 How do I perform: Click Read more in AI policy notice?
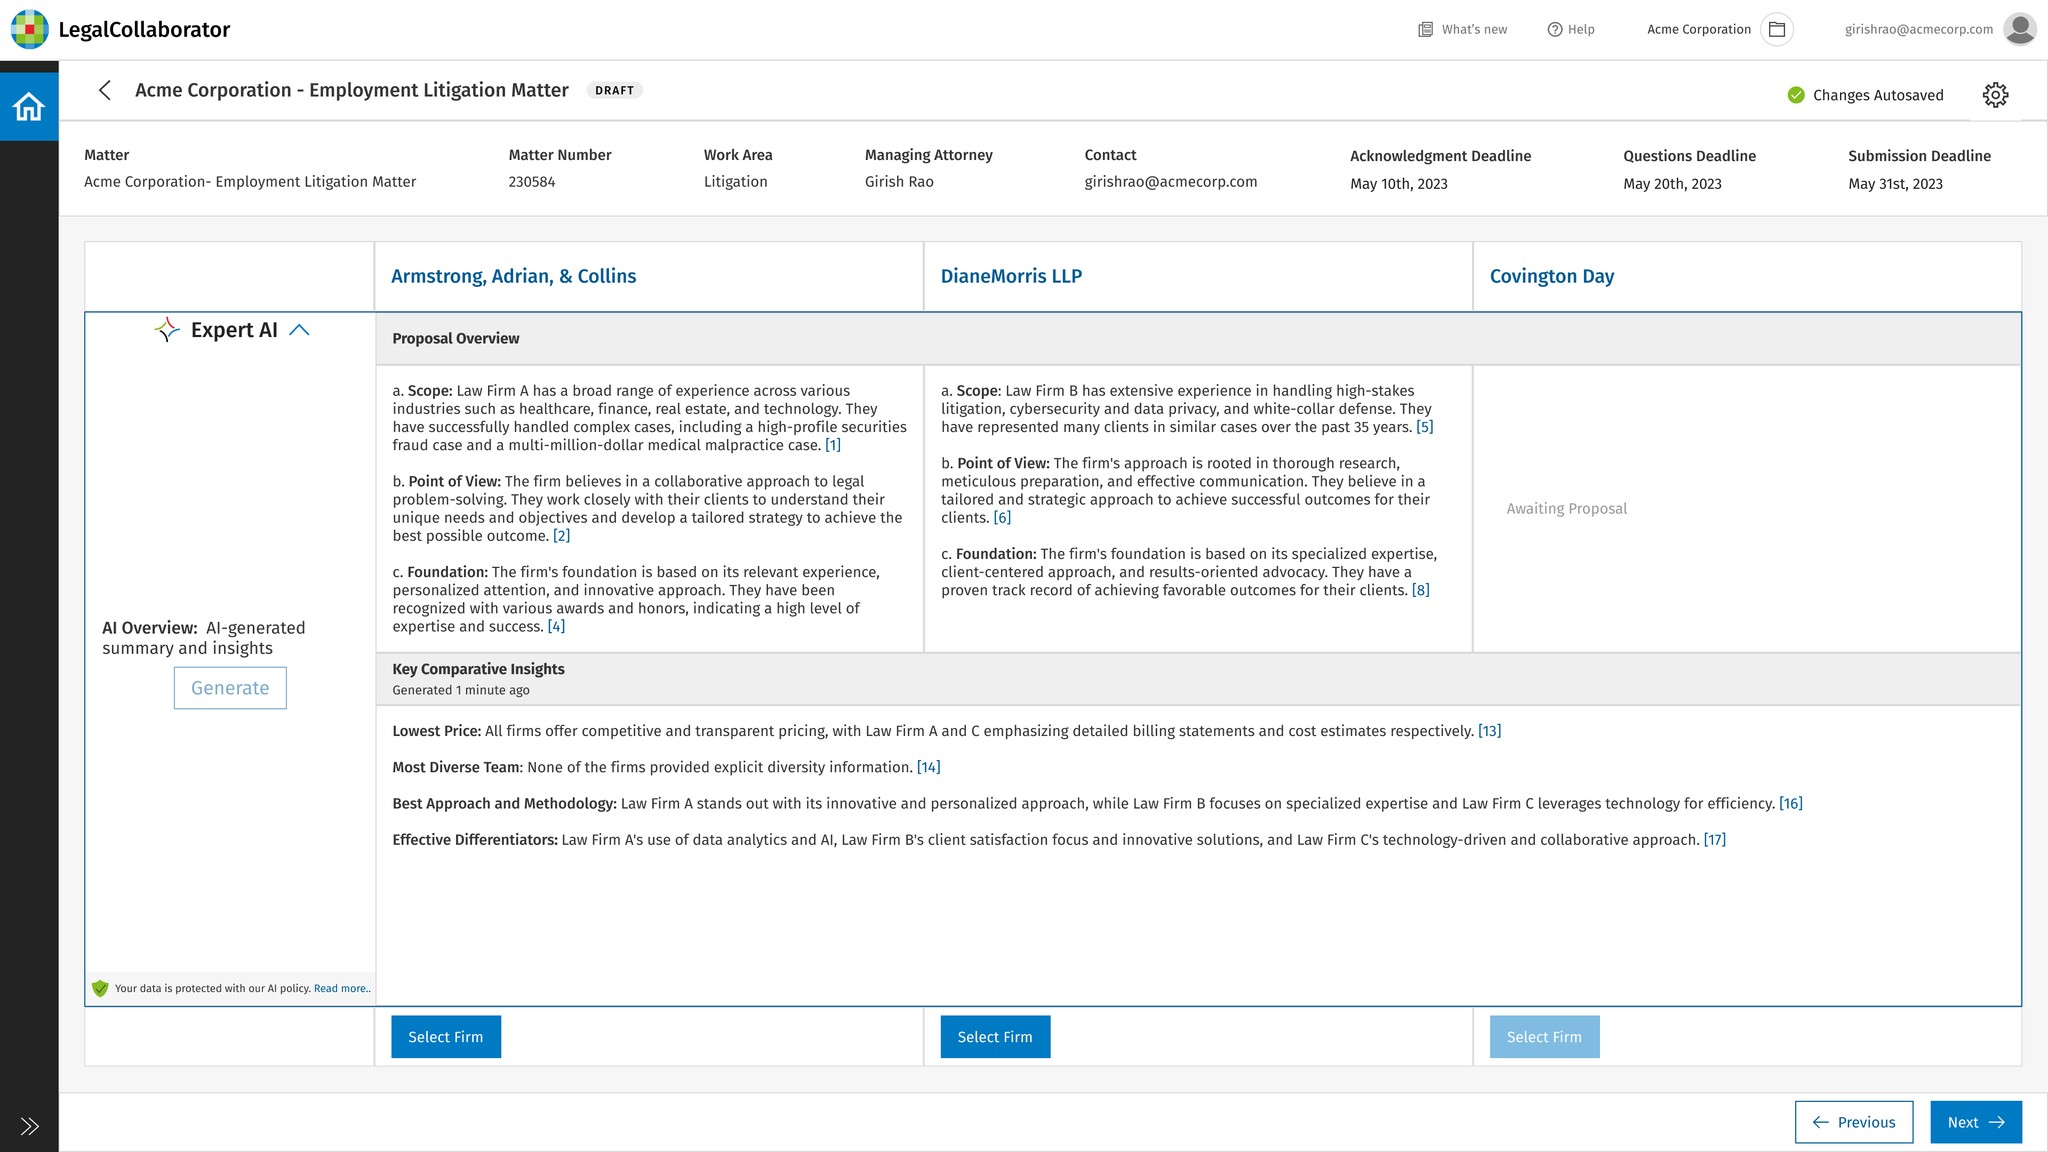[x=341, y=989]
